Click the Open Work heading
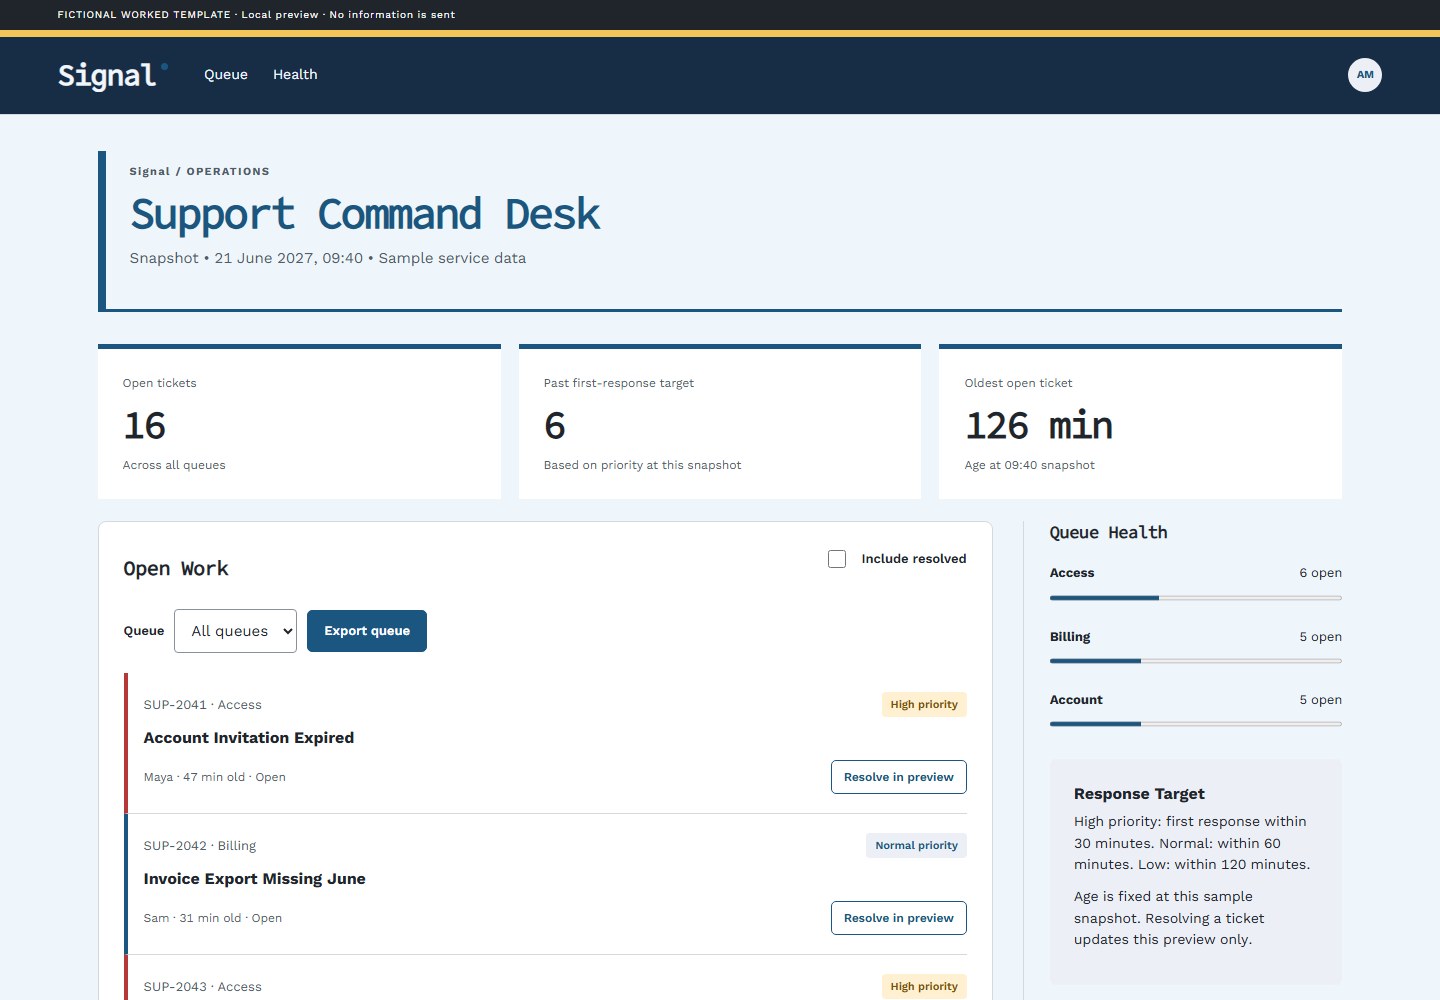This screenshot has height=1000, width=1440. 176,569
